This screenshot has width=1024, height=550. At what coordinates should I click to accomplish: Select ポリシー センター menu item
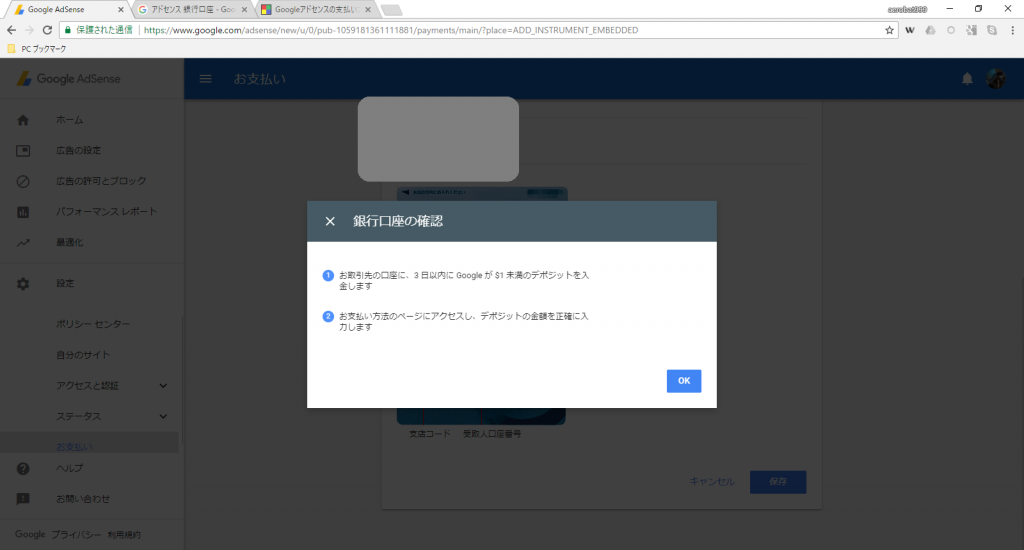pos(93,324)
